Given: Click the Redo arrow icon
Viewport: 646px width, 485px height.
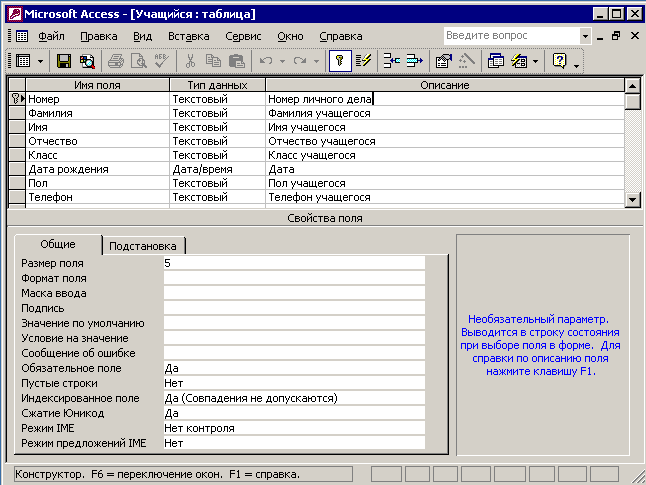Looking at the screenshot, I should pos(300,61).
